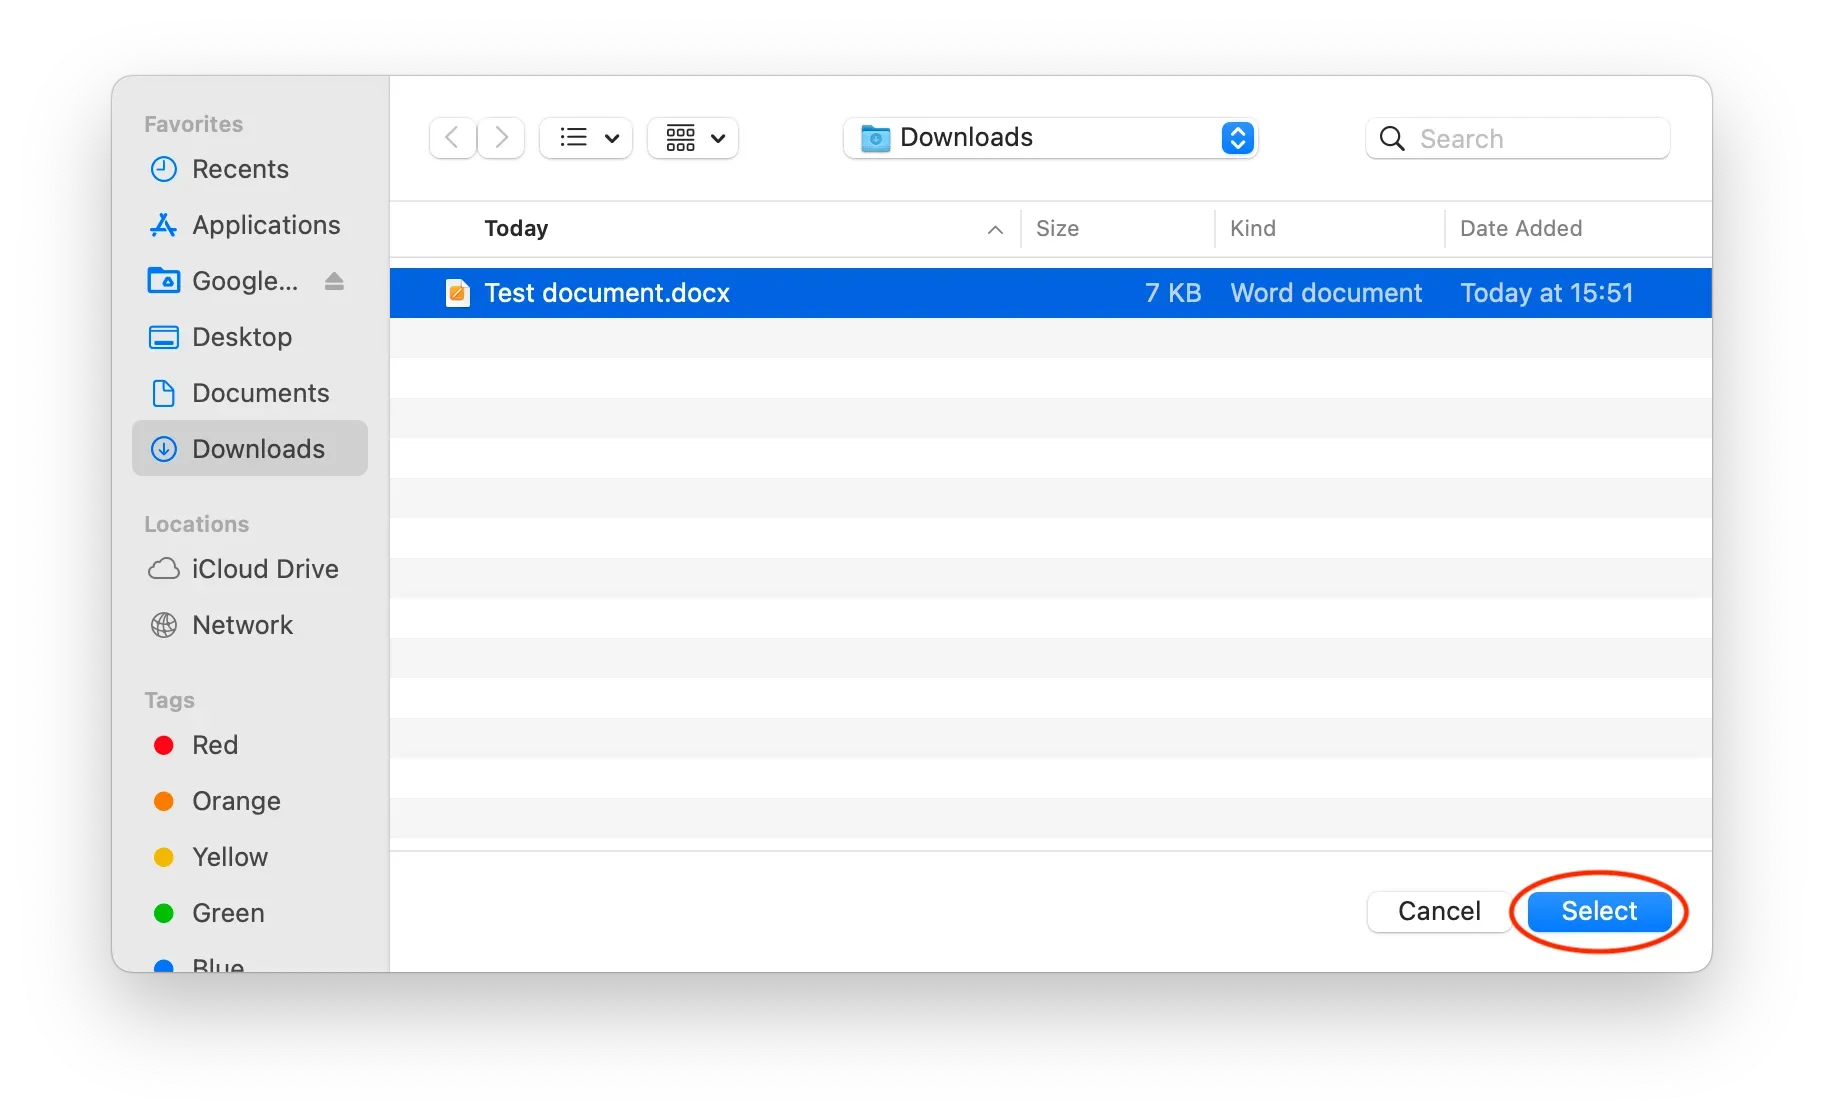Click the back navigation arrow
The height and width of the screenshot is (1120, 1824).
[x=451, y=138]
